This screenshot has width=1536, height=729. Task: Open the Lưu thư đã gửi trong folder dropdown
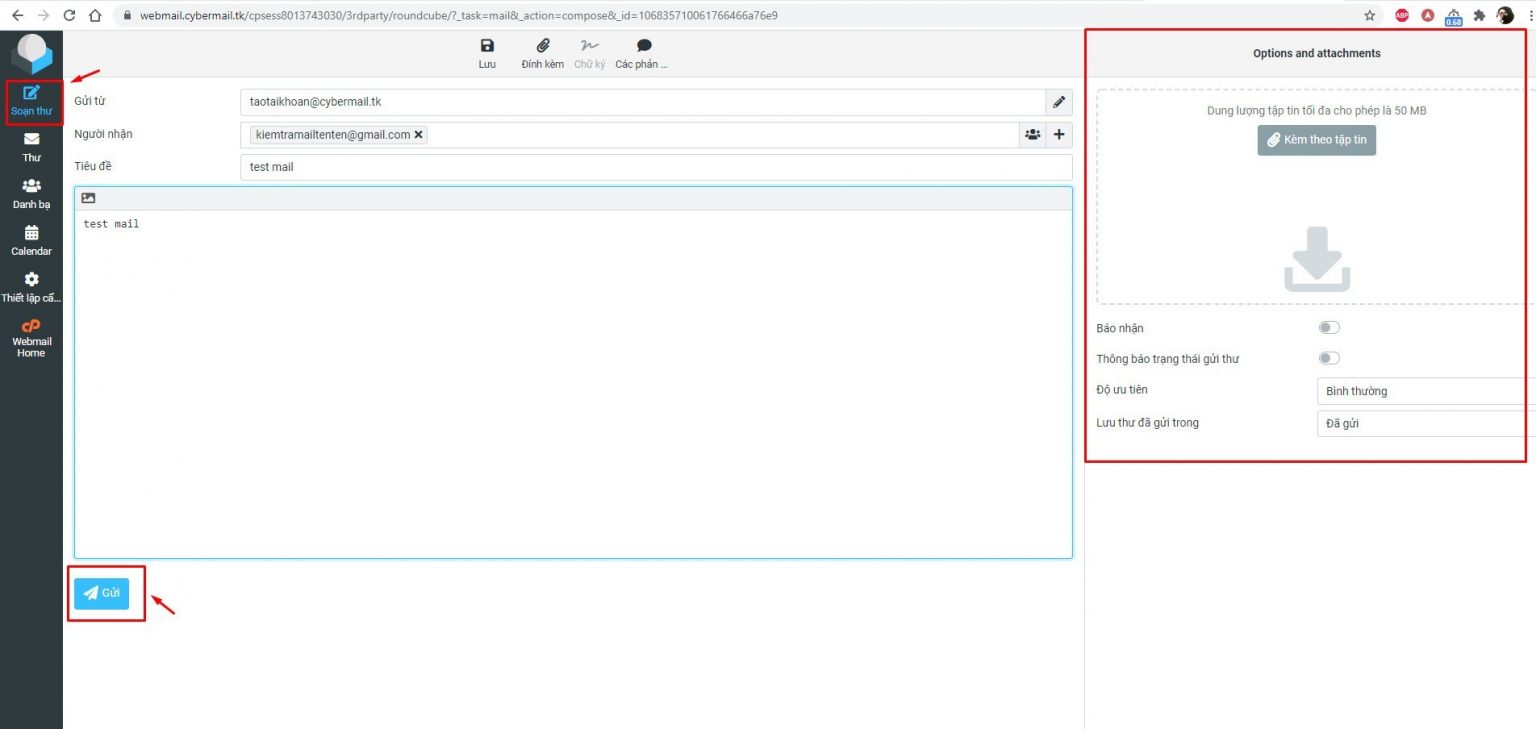pyautogui.click(x=1420, y=423)
